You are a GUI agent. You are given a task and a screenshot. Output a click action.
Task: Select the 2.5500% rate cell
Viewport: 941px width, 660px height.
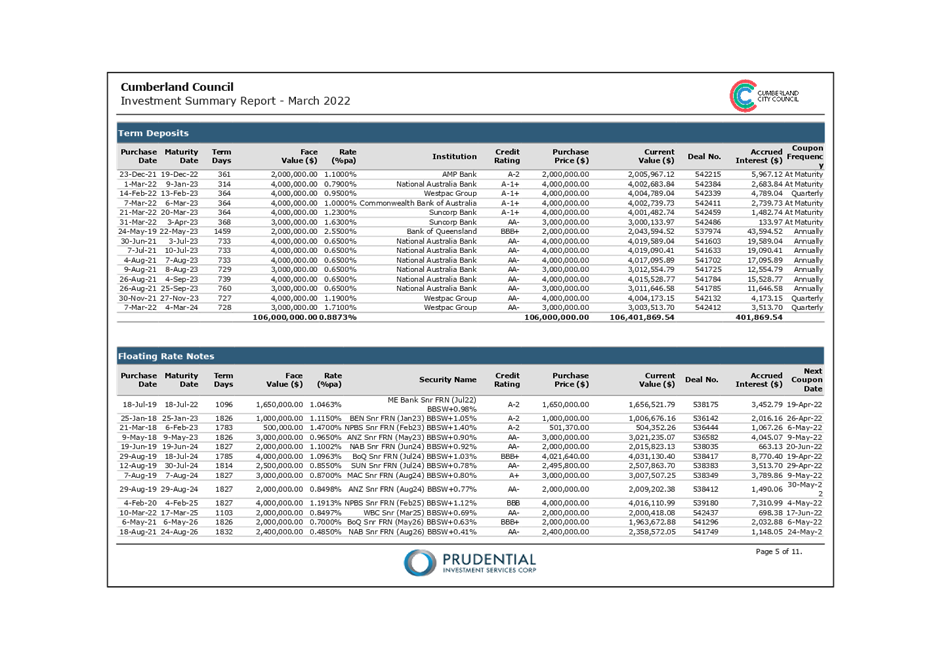(x=340, y=232)
